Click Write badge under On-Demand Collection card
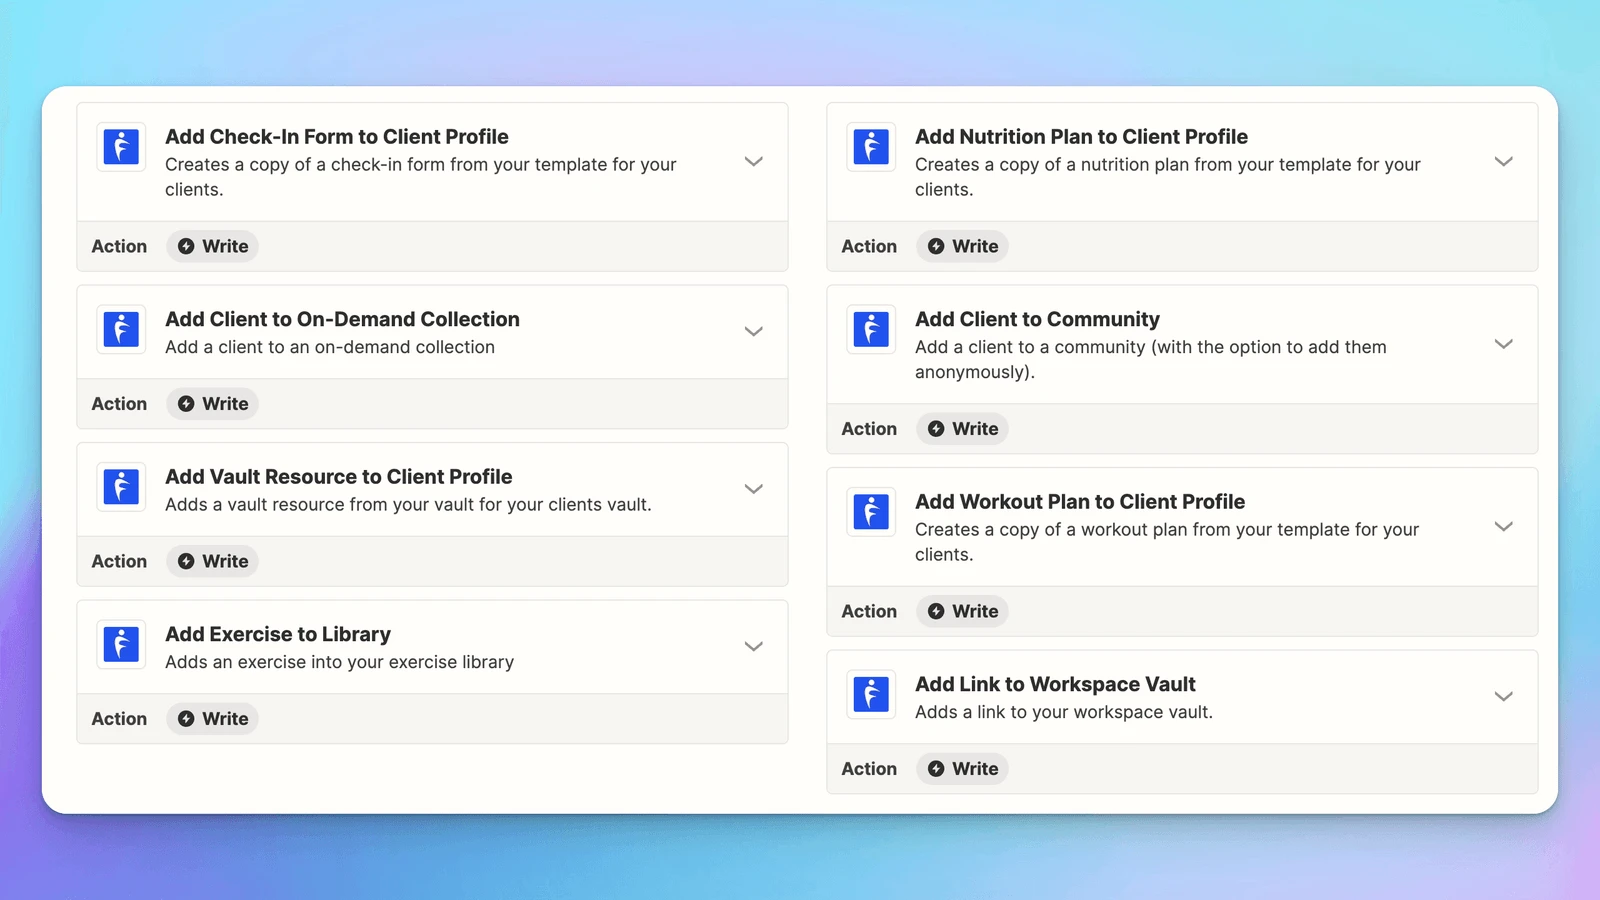This screenshot has width=1600, height=900. (212, 404)
